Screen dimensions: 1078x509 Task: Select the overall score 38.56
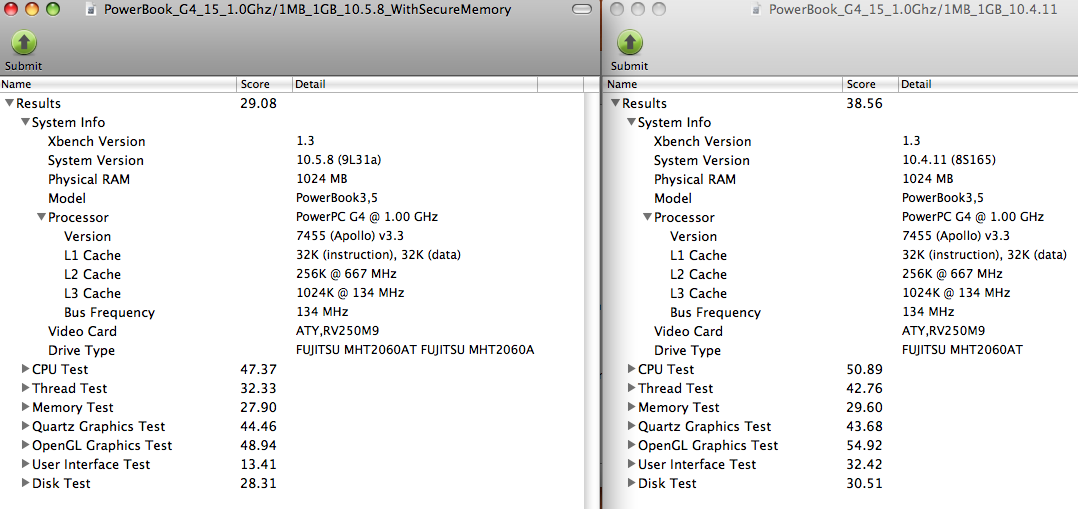(x=864, y=104)
